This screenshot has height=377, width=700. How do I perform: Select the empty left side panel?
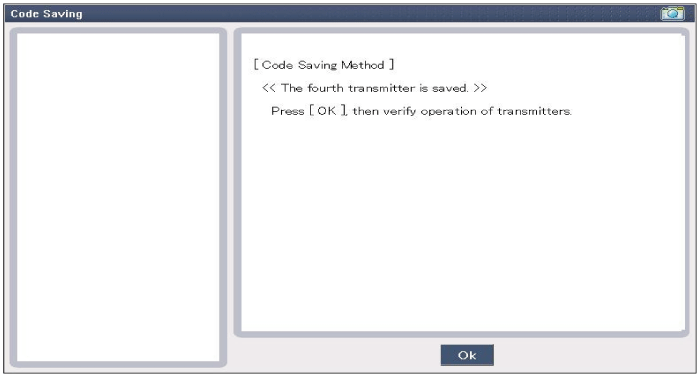pyautogui.click(x=118, y=197)
